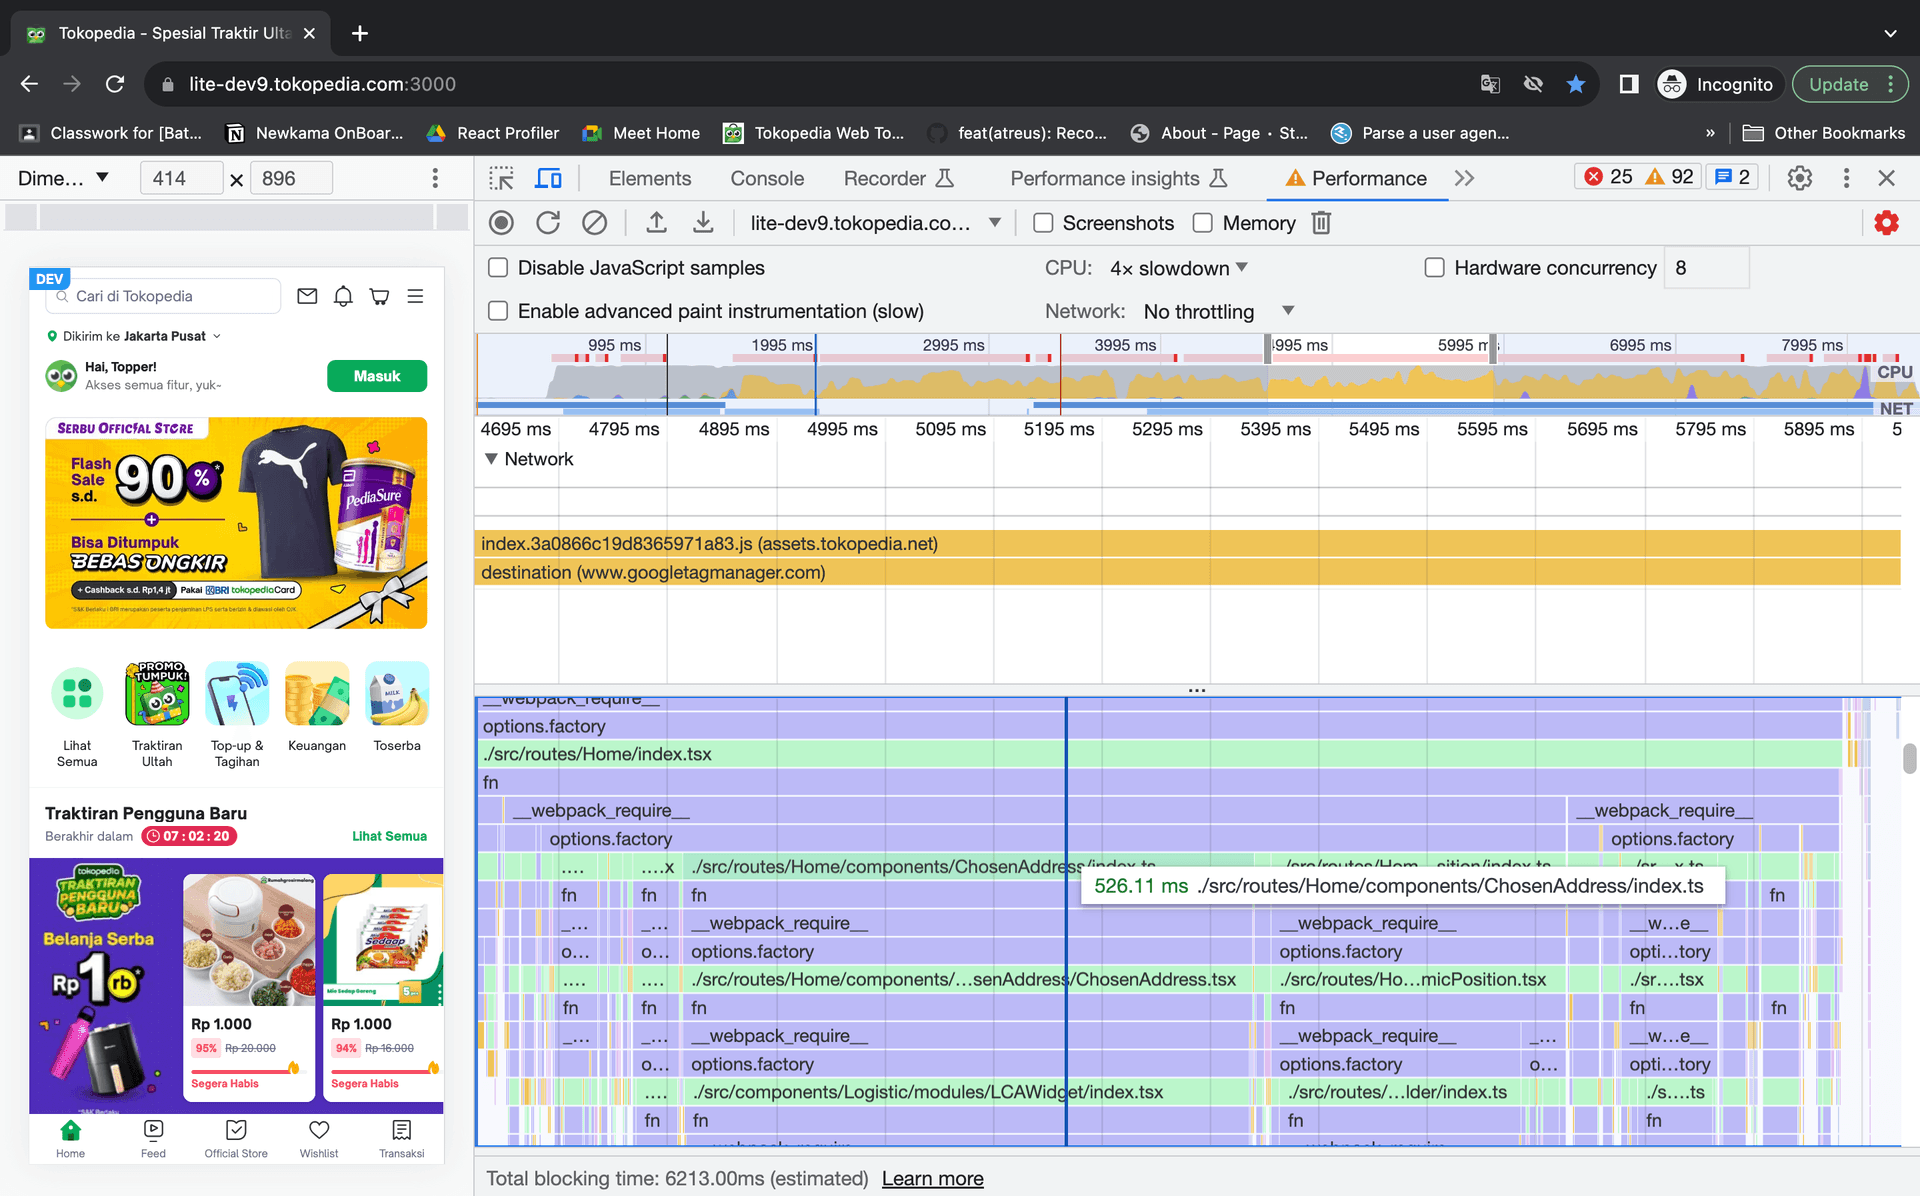
Task: Open Network No throttling dropdown
Action: click(x=1218, y=311)
